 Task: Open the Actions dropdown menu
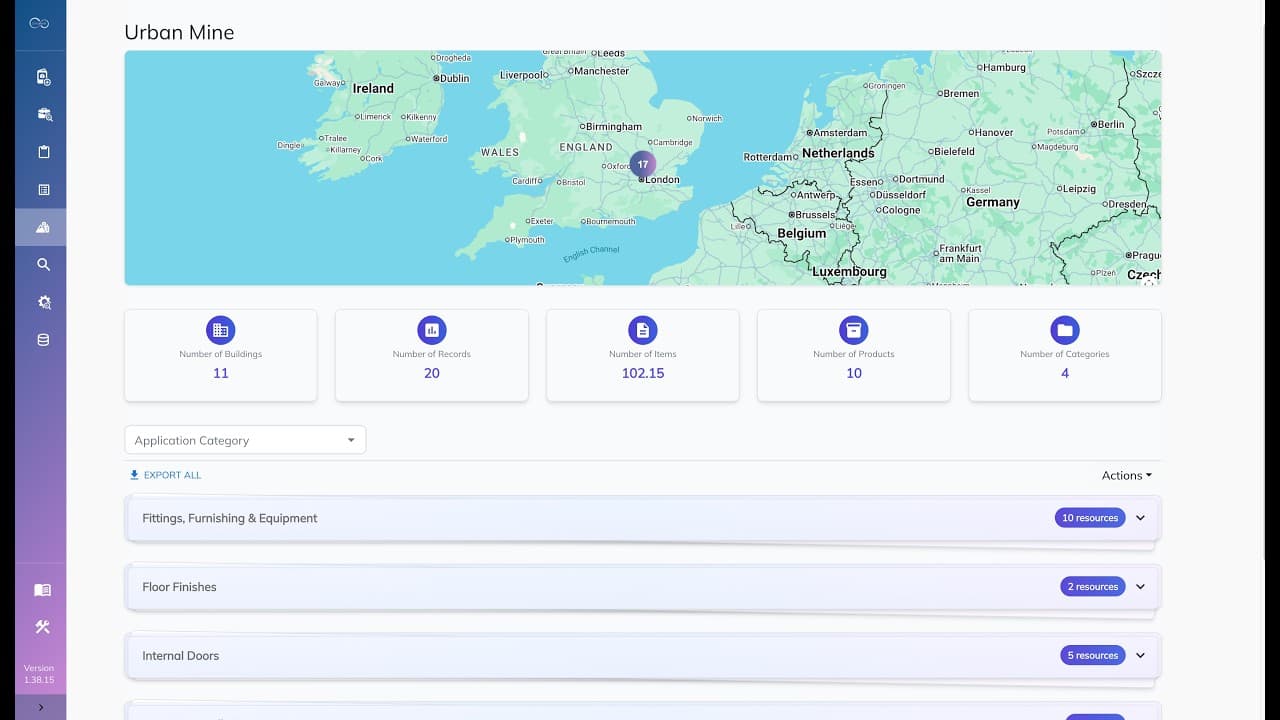pos(1127,476)
